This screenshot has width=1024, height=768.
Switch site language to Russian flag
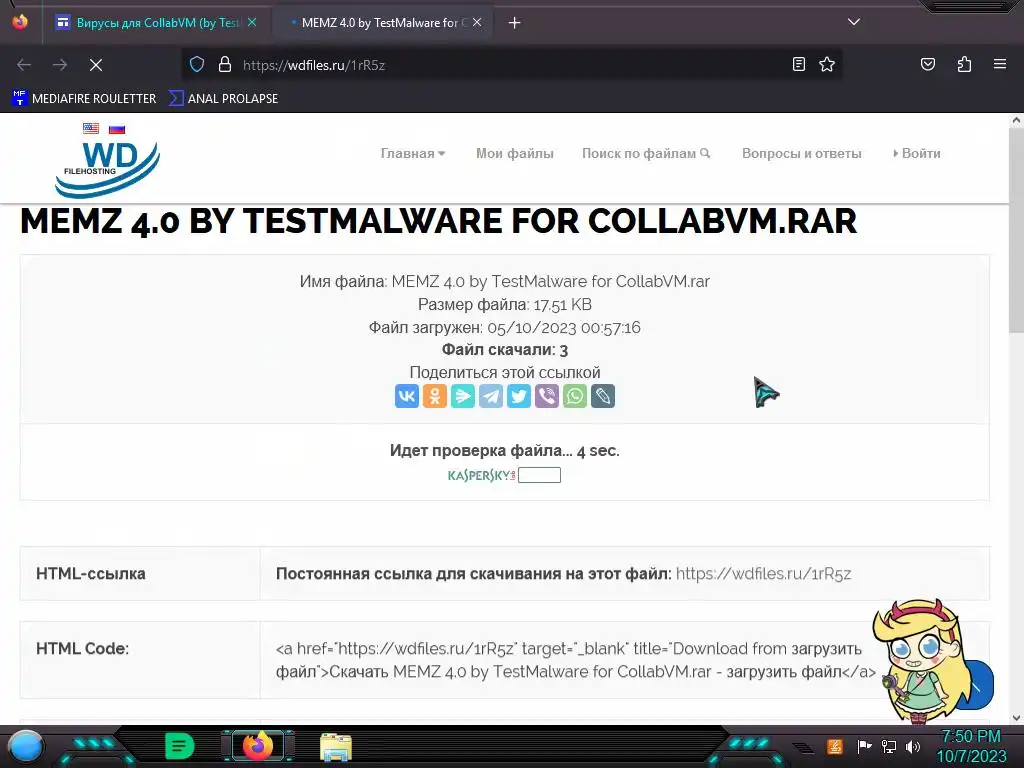click(x=117, y=128)
